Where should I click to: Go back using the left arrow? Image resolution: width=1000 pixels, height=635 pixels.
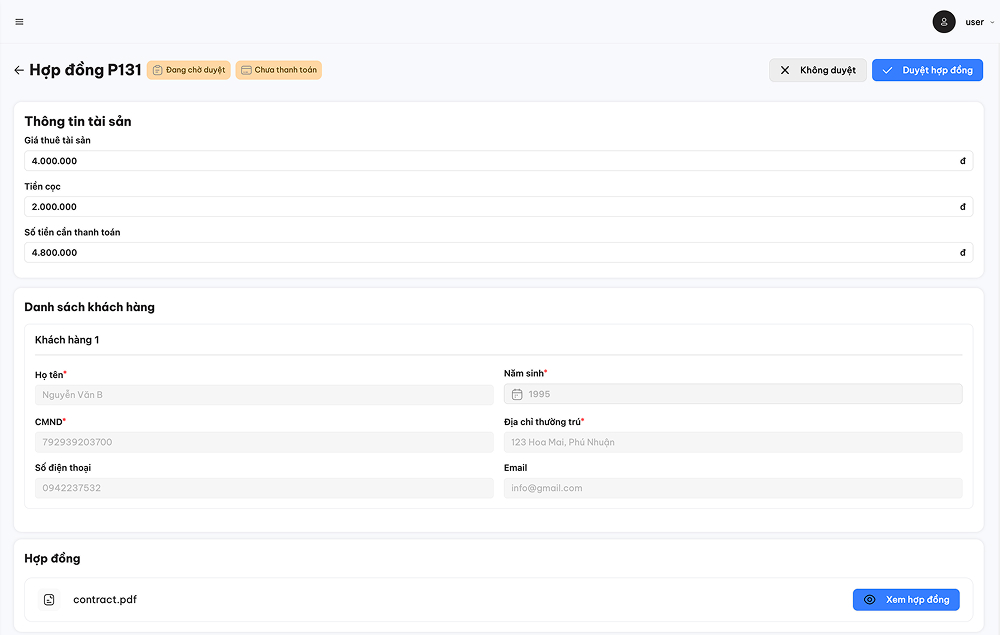pyautogui.click(x=18, y=70)
